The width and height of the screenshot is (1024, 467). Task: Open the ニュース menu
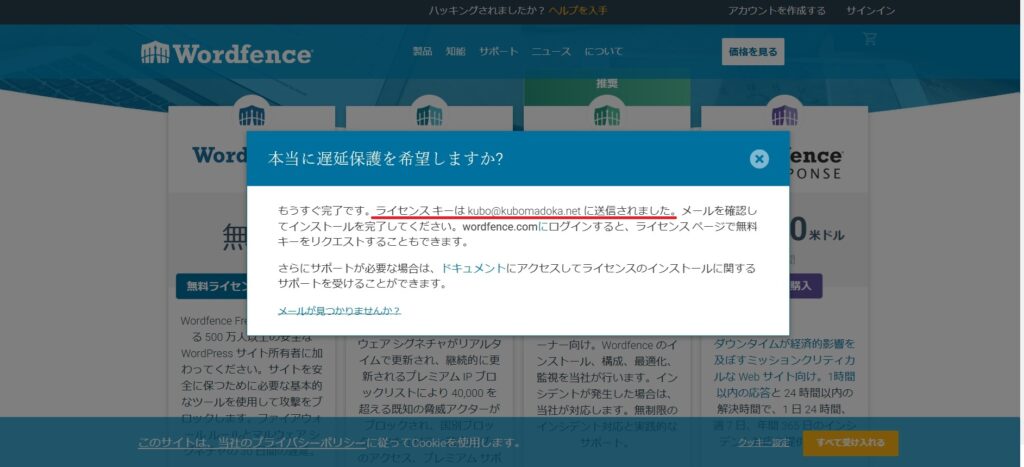click(551, 52)
